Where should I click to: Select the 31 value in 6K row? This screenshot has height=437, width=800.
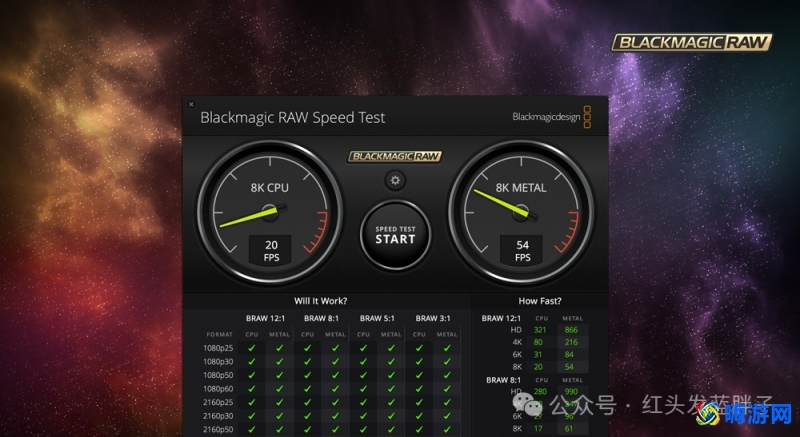pos(538,354)
